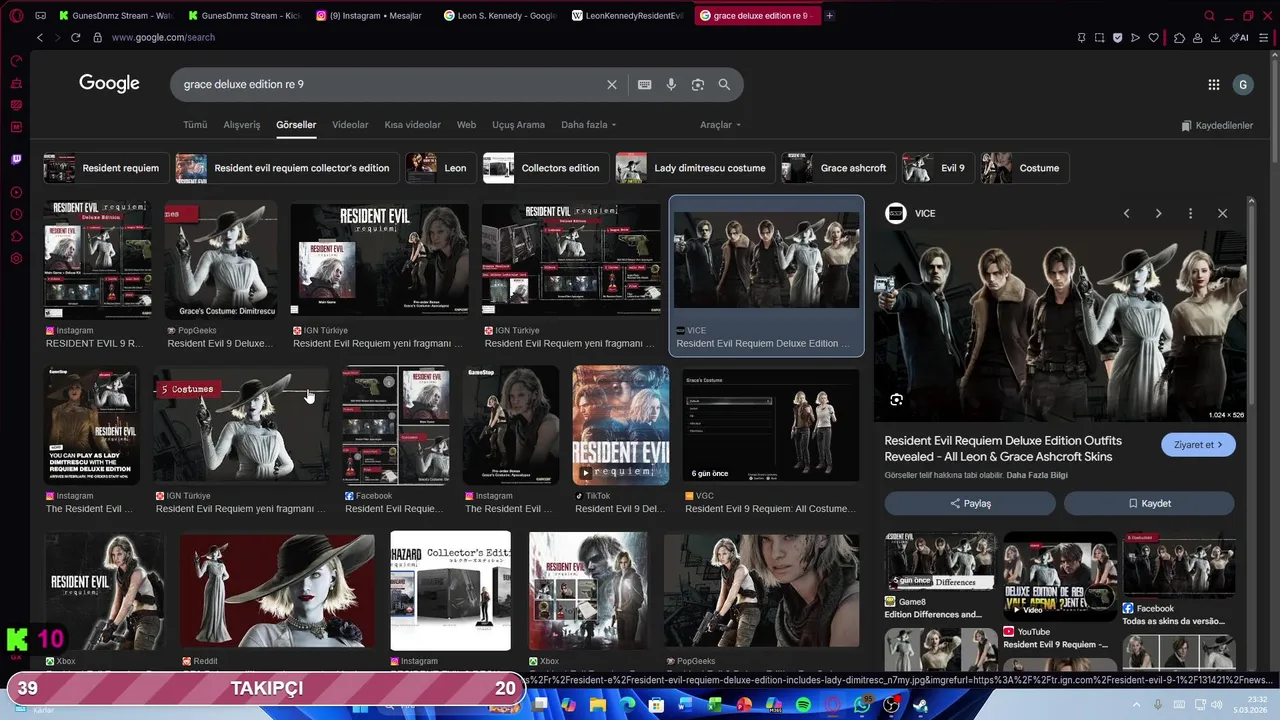Screen dimensions: 1280x720
Task: Open Twitch panel in sidebar
Action: (16, 160)
